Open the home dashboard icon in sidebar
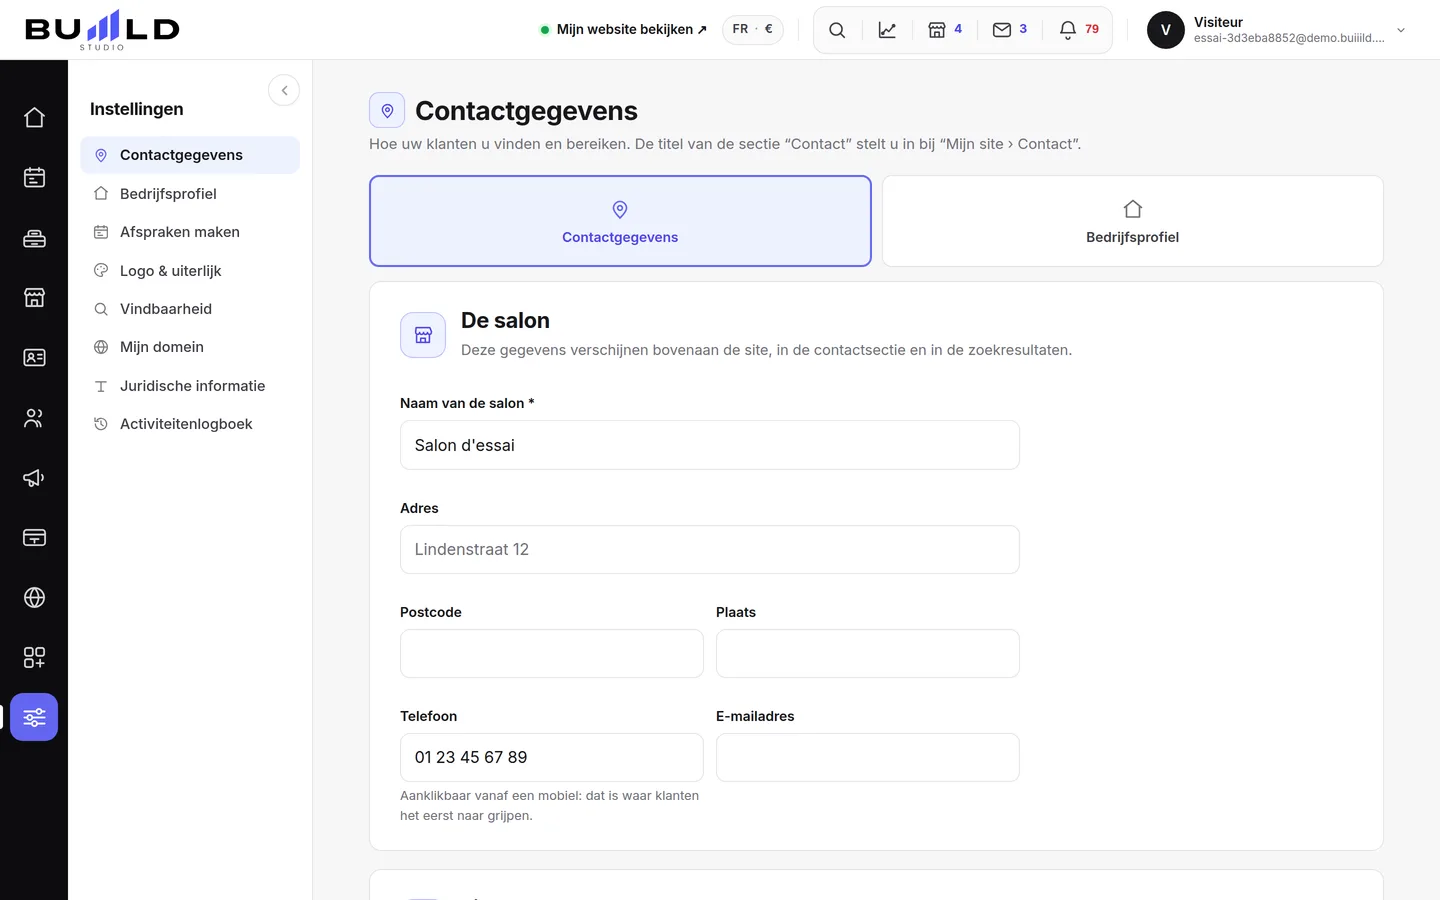The image size is (1440, 900). [x=34, y=118]
